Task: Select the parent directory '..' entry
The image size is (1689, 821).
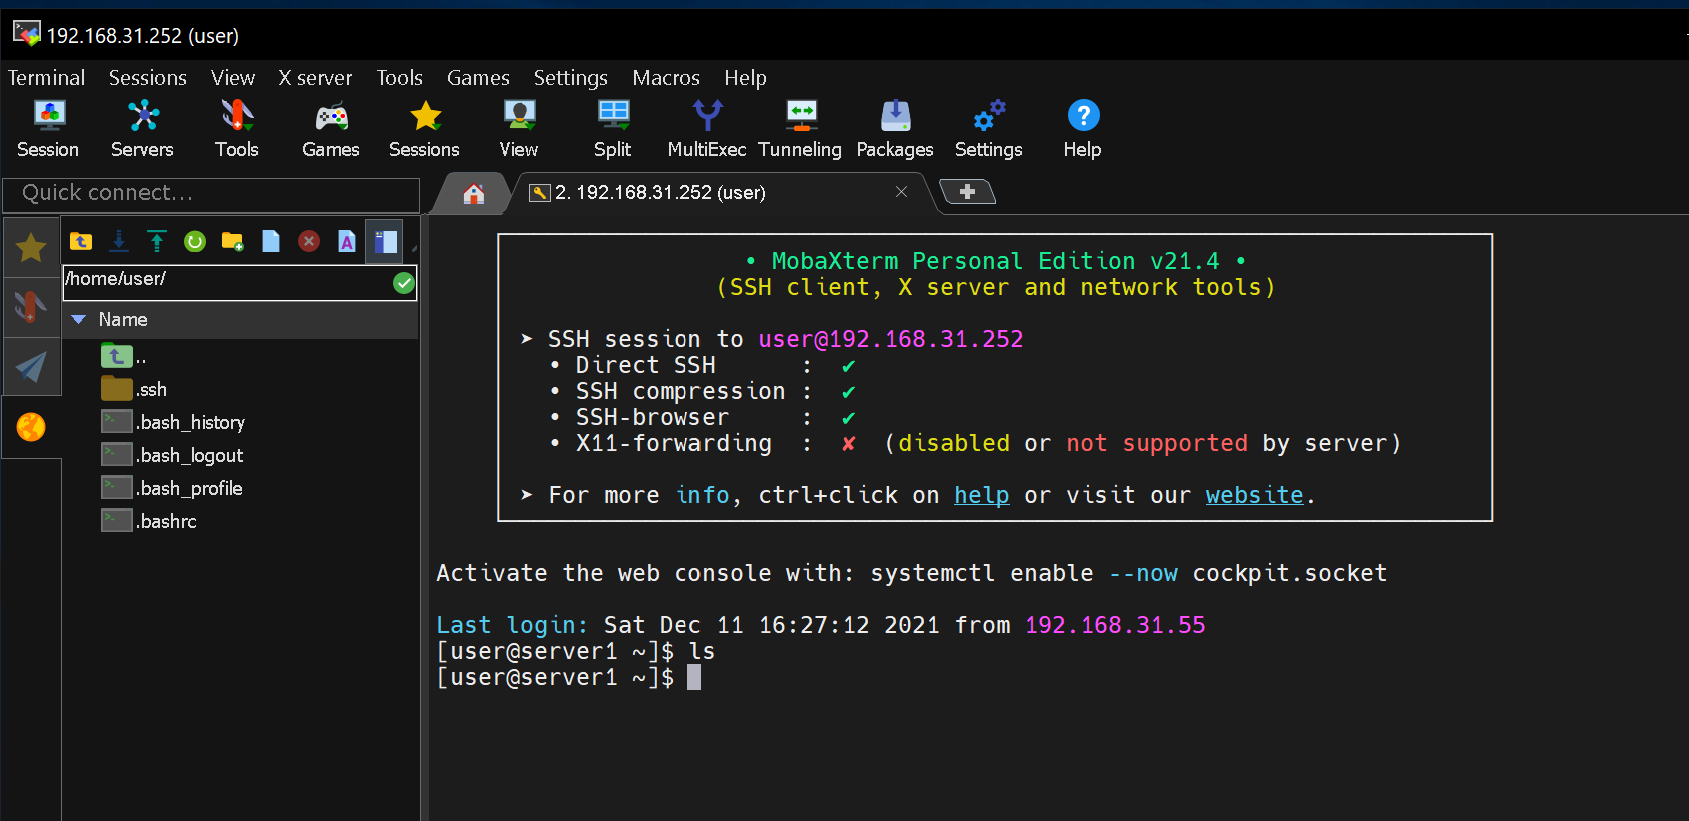Action: click(124, 356)
